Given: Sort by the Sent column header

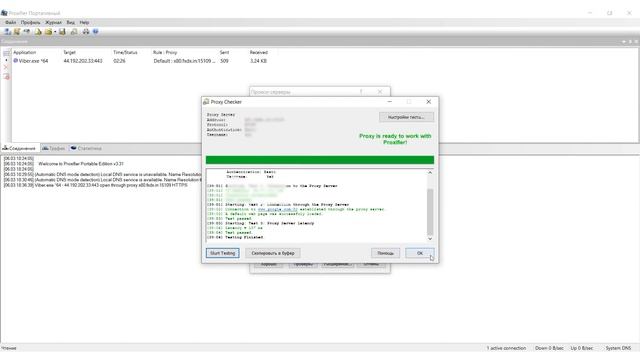Looking at the screenshot, I should [x=224, y=52].
